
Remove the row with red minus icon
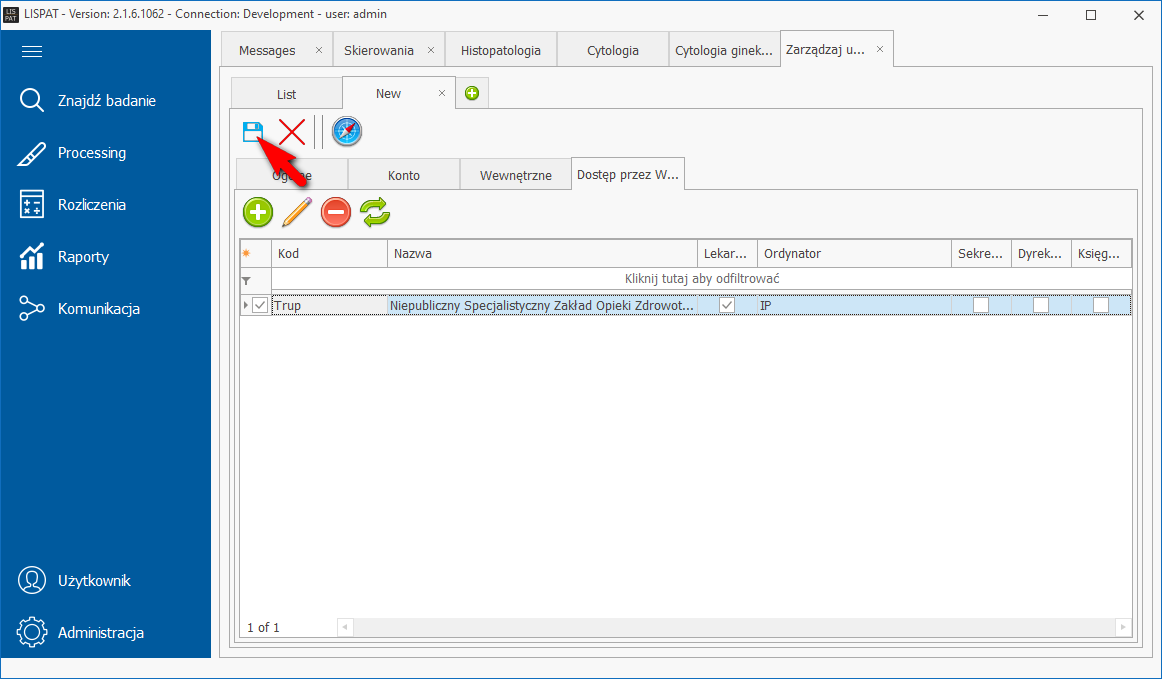[x=336, y=212]
